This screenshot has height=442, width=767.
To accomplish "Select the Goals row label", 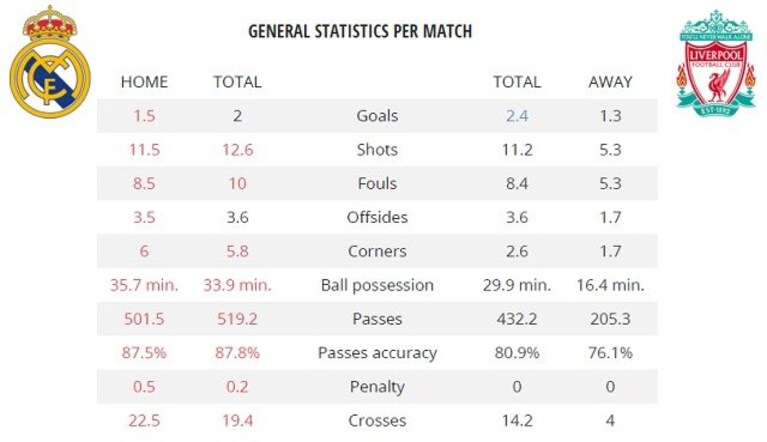I will pyautogui.click(x=377, y=116).
